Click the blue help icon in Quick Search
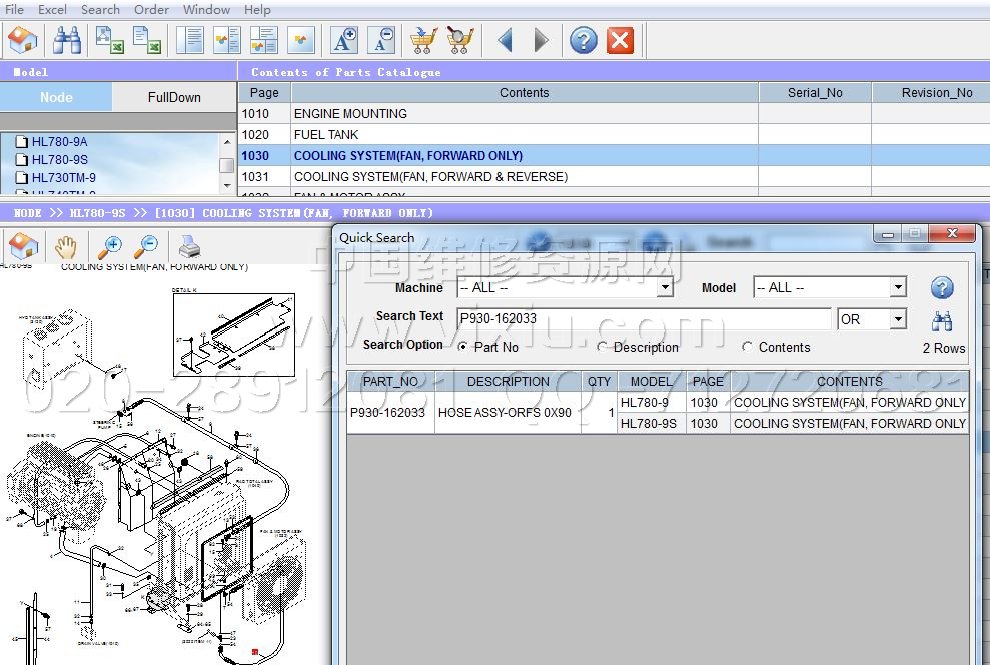Viewport: 990px width, 665px height. [941, 288]
